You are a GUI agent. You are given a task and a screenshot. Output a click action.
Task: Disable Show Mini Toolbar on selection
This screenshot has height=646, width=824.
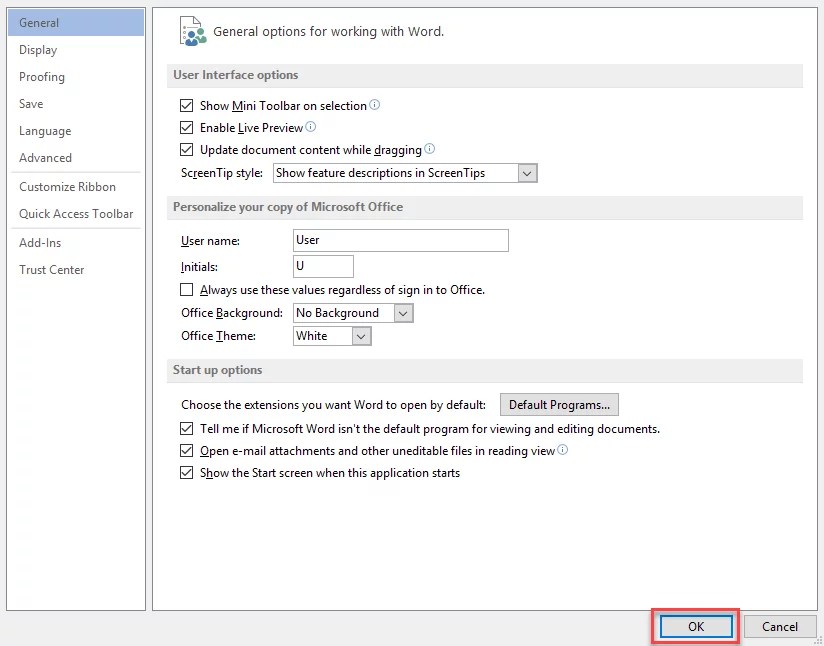[x=186, y=105]
